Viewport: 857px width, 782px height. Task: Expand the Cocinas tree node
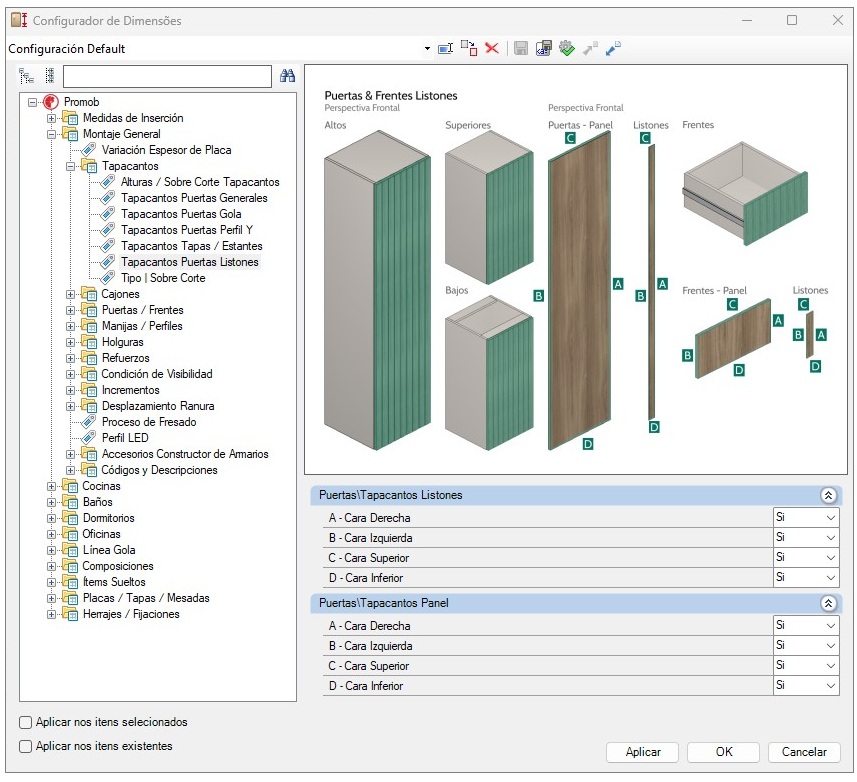pyautogui.click(x=52, y=486)
